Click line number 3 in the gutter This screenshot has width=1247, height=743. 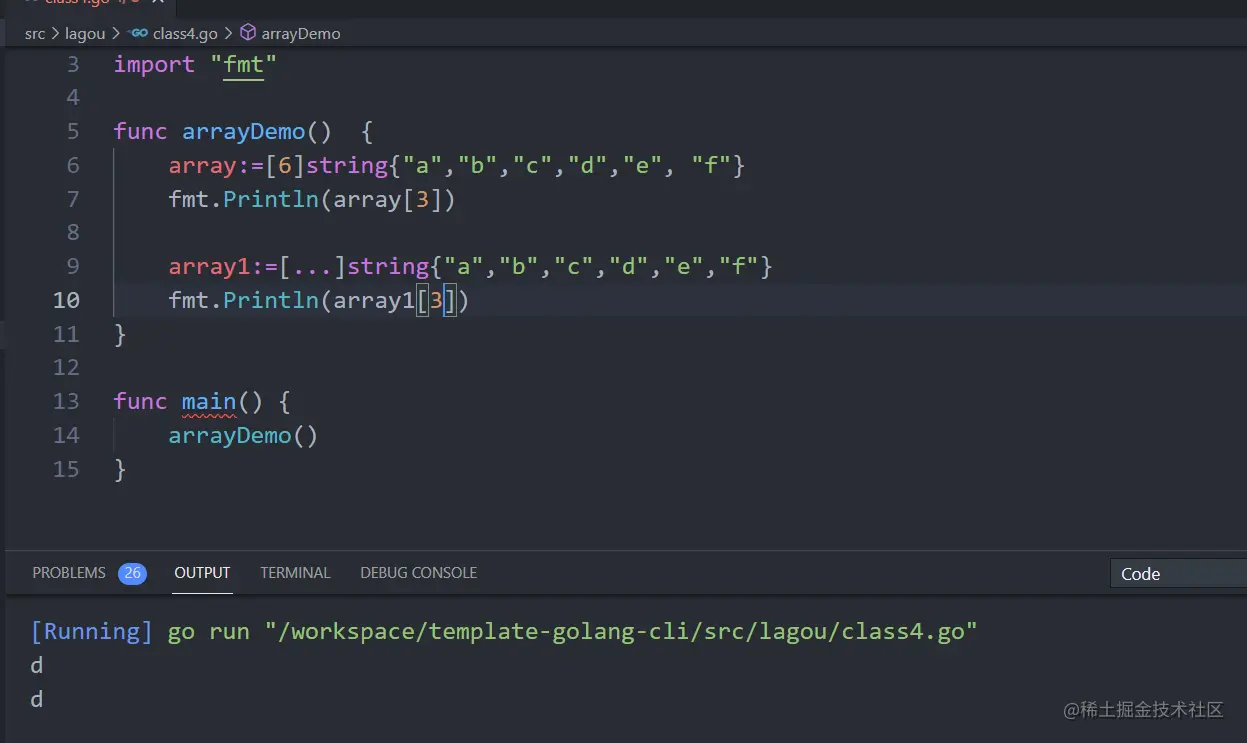(72, 65)
